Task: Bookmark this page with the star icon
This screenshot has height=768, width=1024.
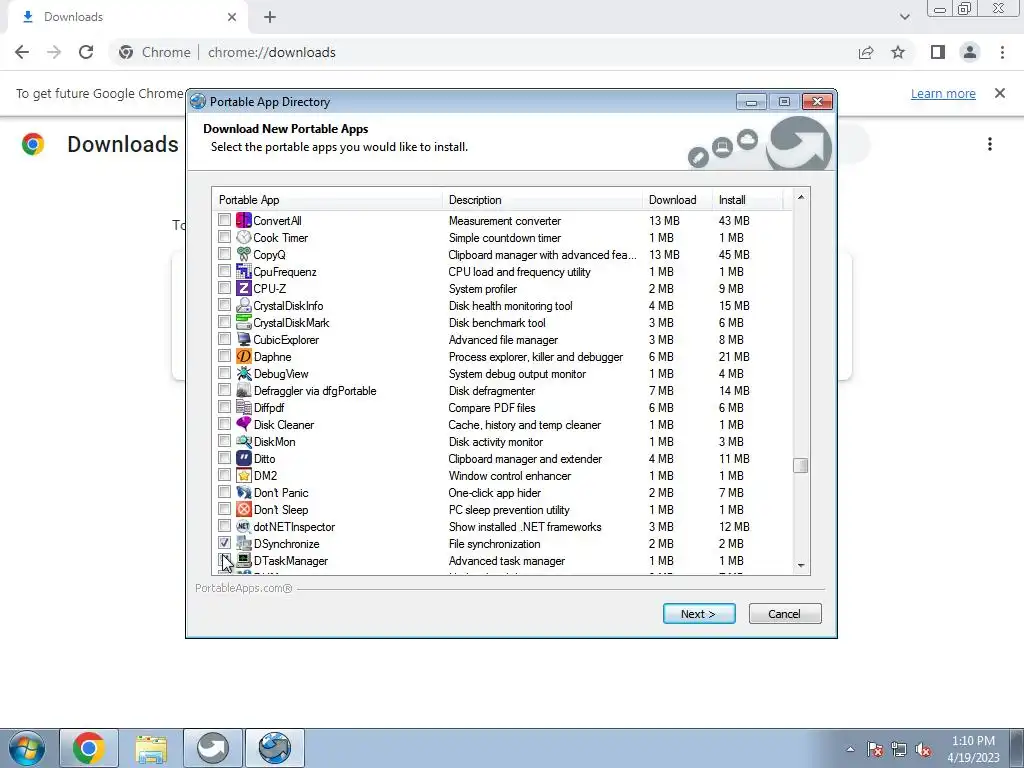Action: (x=898, y=52)
